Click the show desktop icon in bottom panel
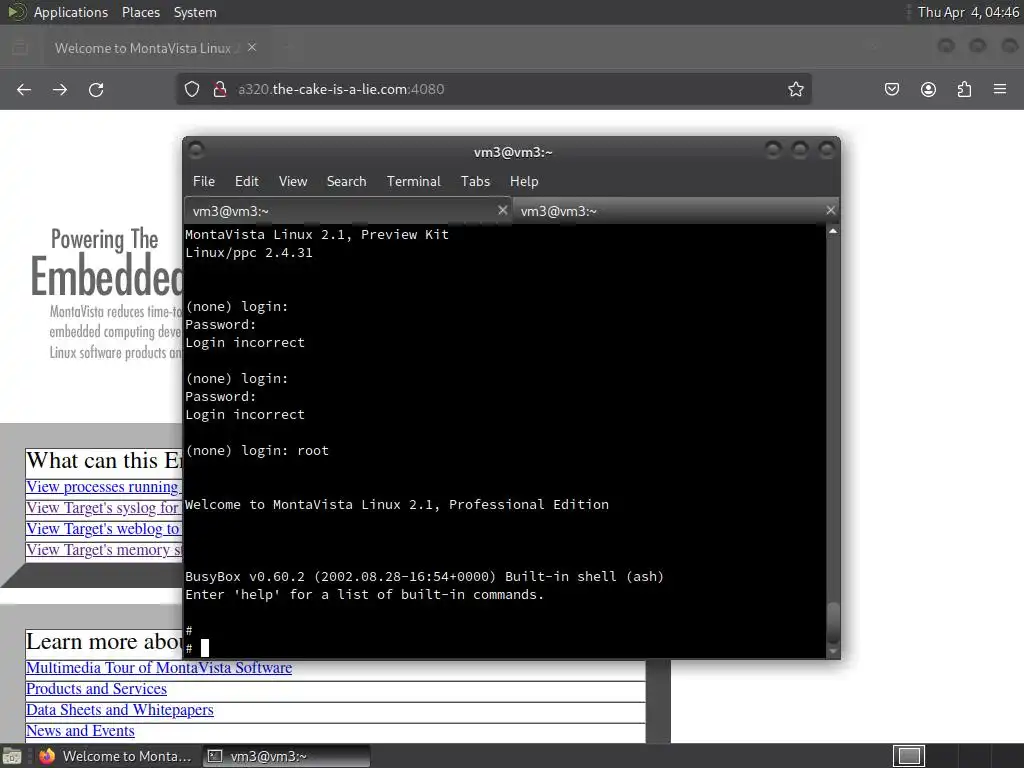The image size is (1024, 768). (x=12, y=756)
